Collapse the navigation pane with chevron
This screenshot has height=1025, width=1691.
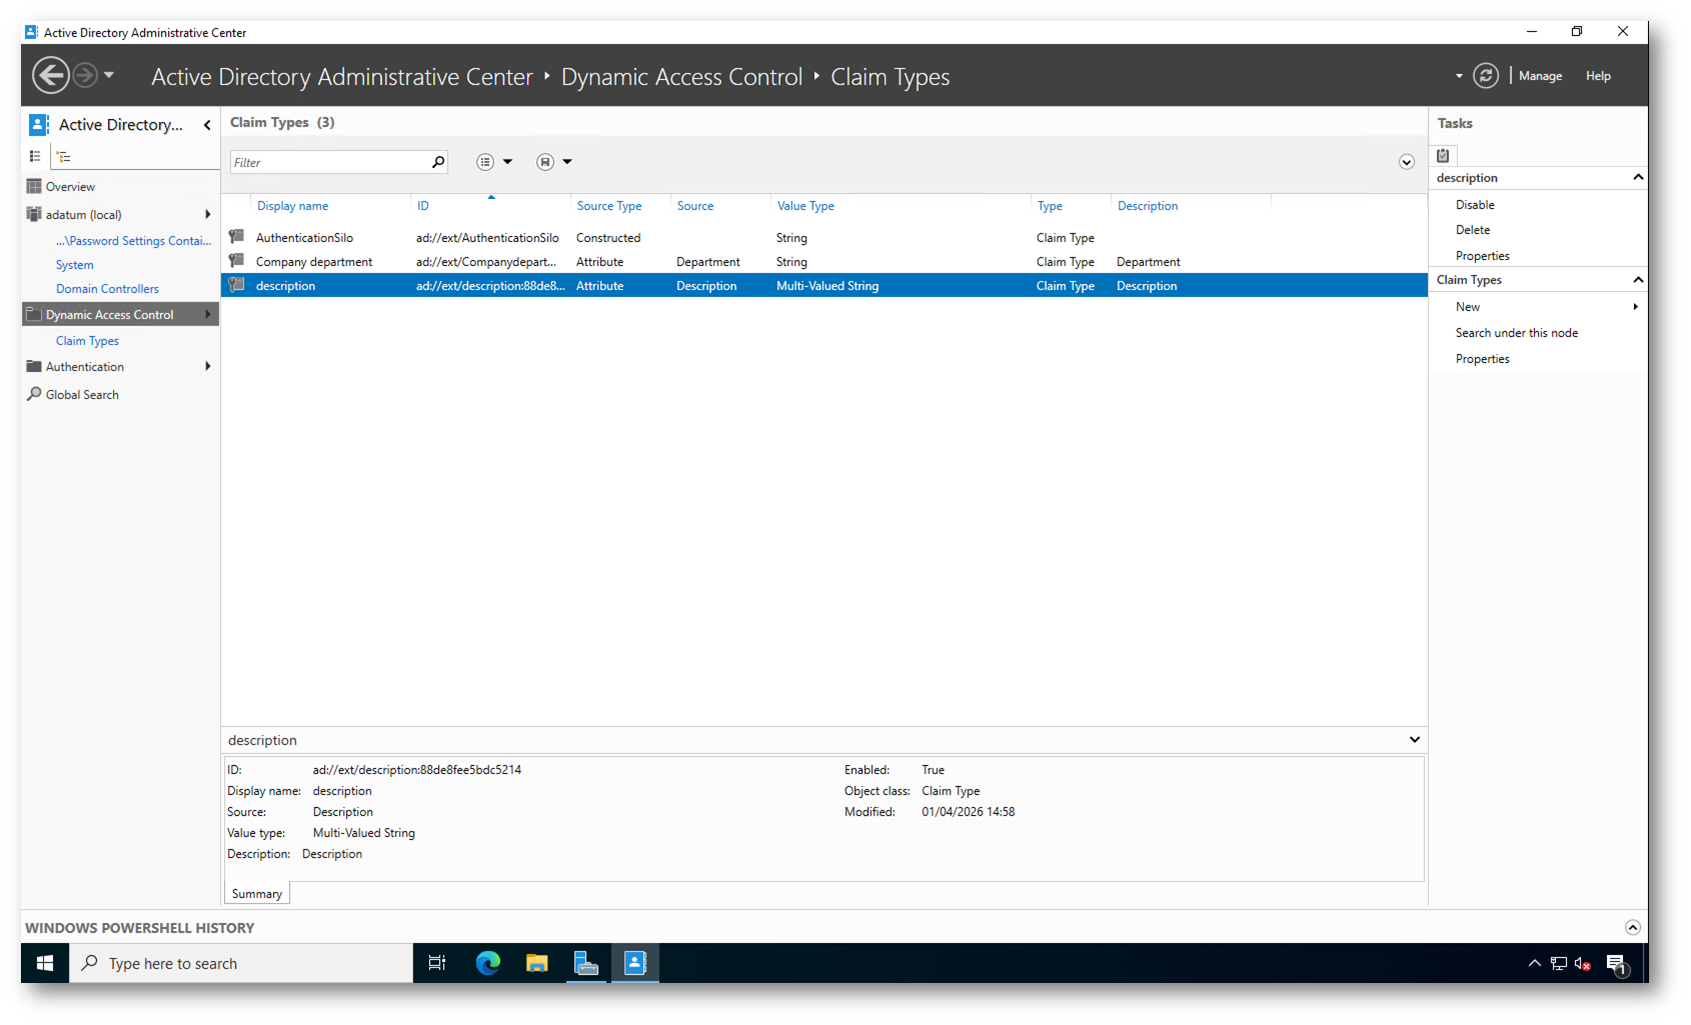[207, 125]
